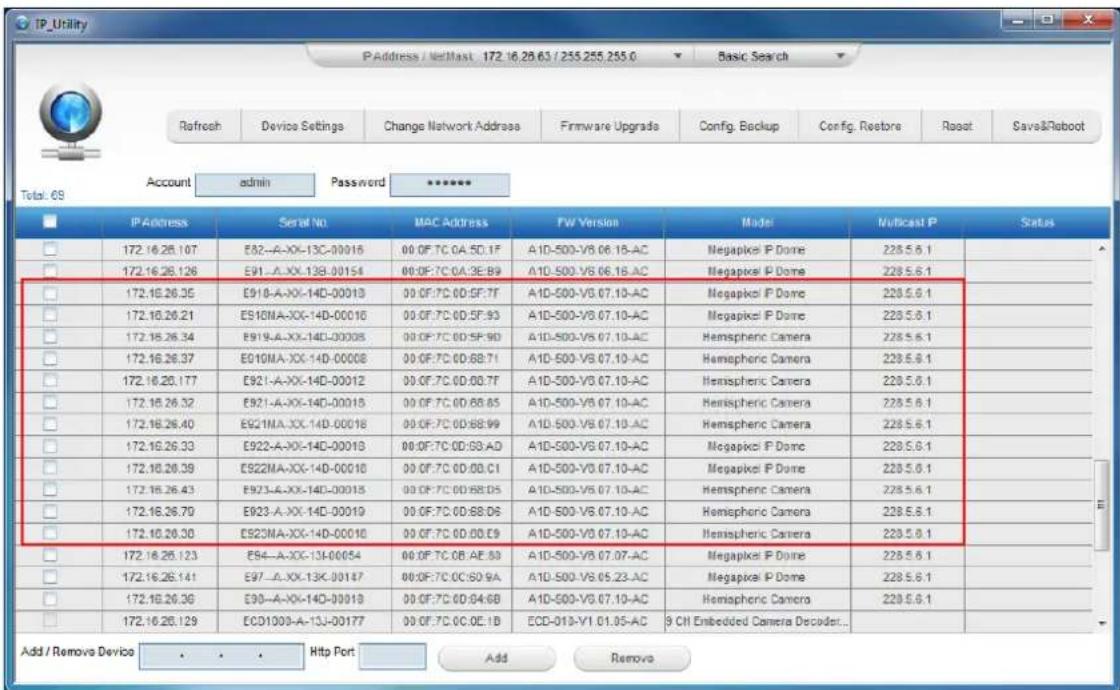Screen dimensions: 1120x690
Task: Select the IP cell 172.16.26.33
Action: 159,446
